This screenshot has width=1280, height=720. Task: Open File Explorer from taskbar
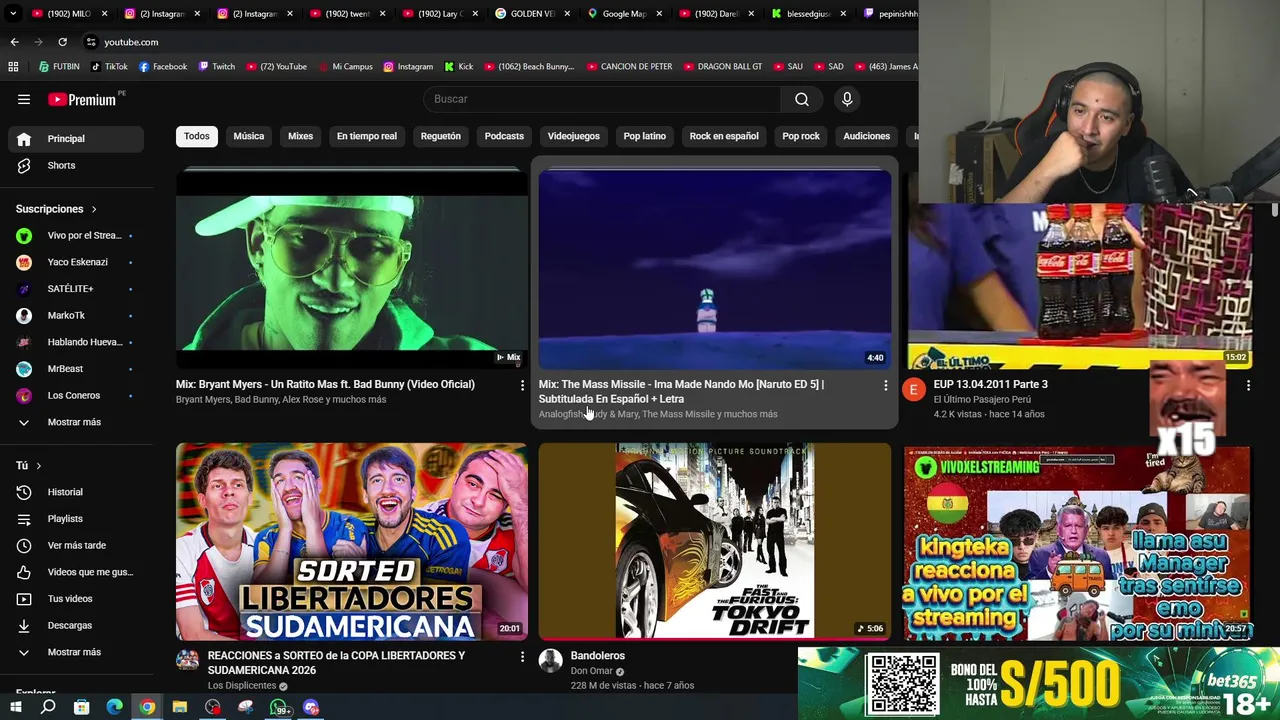point(180,707)
